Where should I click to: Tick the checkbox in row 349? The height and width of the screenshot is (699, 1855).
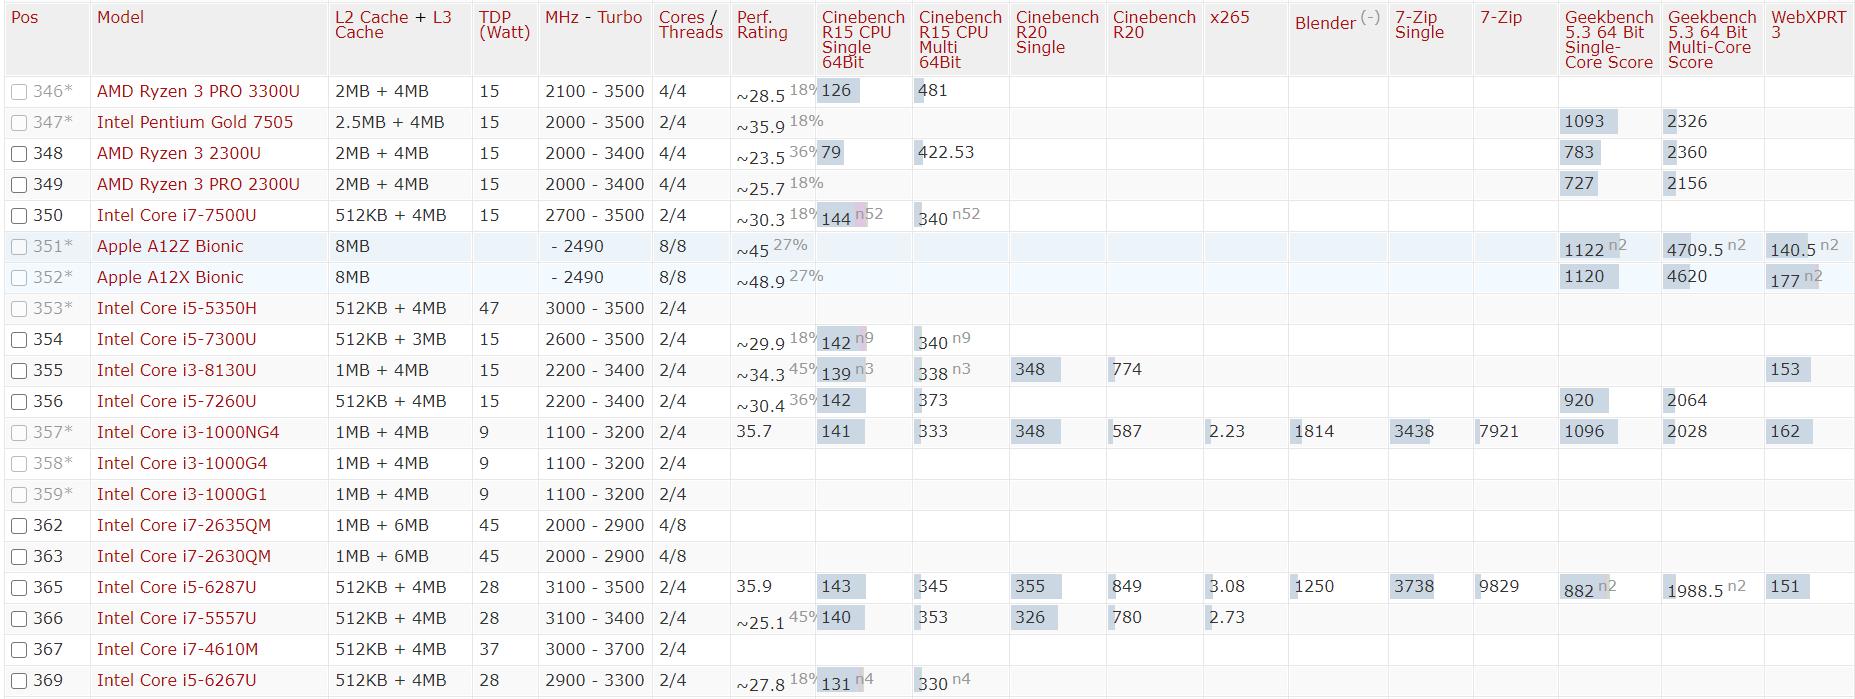[x=19, y=185]
